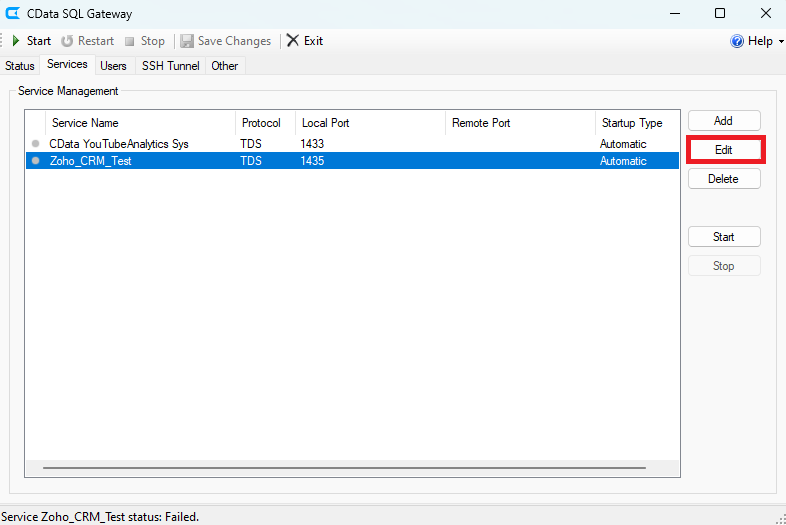Click the Restart circular arrow icon

tap(67, 41)
